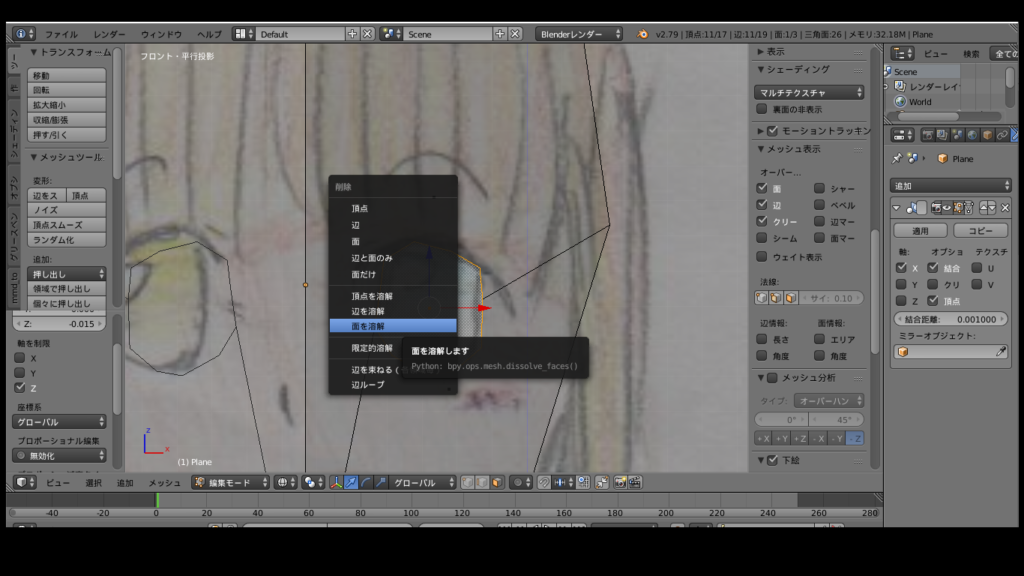Open the 編集モード mode dropdown

click(x=232, y=482)
